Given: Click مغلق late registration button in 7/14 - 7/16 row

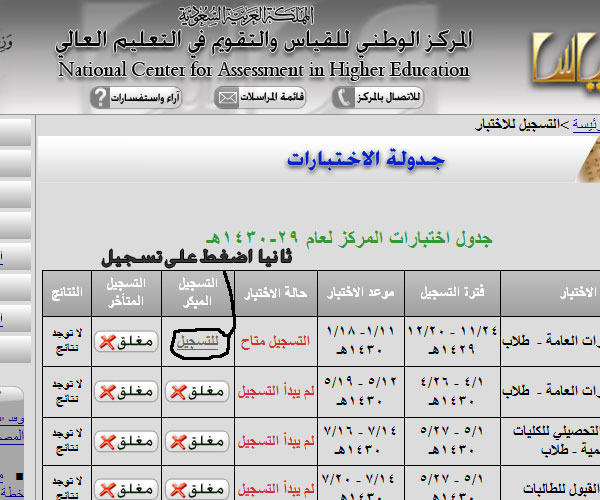Looking at the screenshot, I should coord(126,441).
